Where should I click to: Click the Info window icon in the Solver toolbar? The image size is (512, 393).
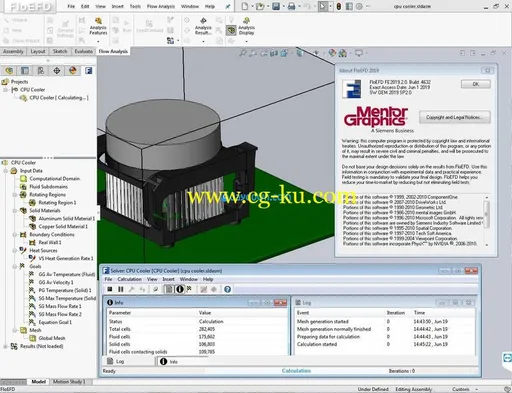pos(180,289)
